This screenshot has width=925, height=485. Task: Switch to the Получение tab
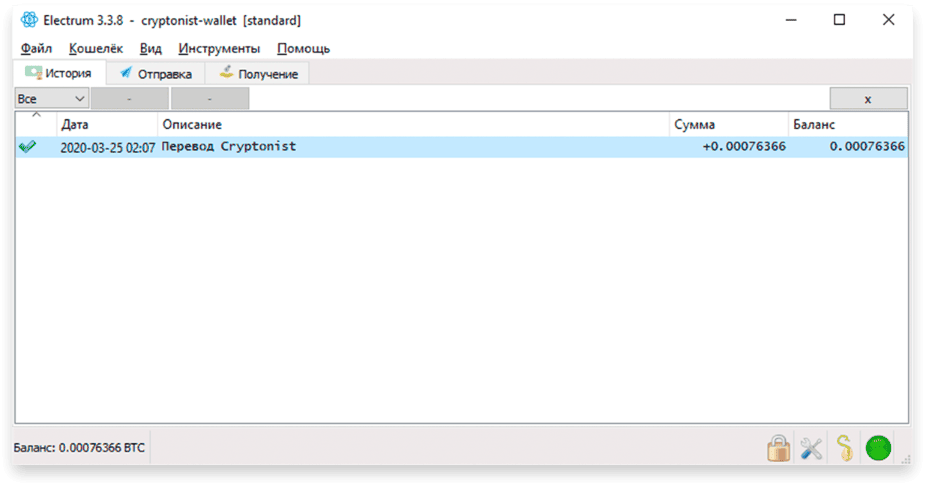(258, 74)
